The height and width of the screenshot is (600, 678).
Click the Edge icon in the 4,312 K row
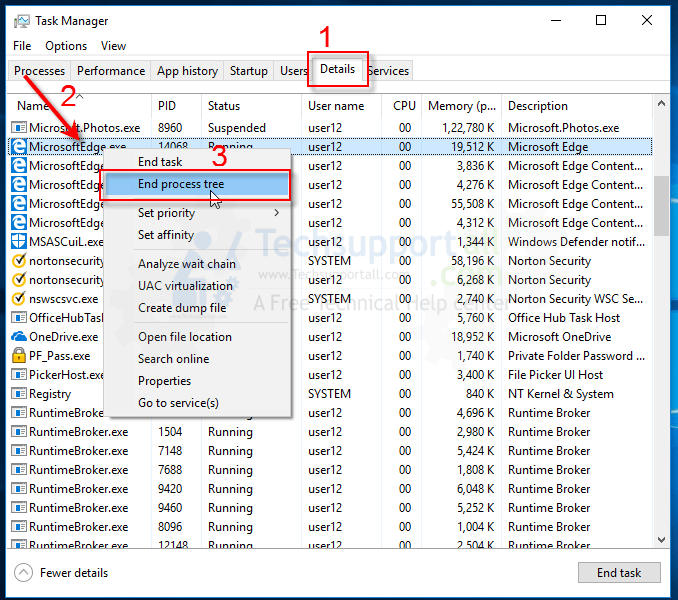[x=19, y=223]
